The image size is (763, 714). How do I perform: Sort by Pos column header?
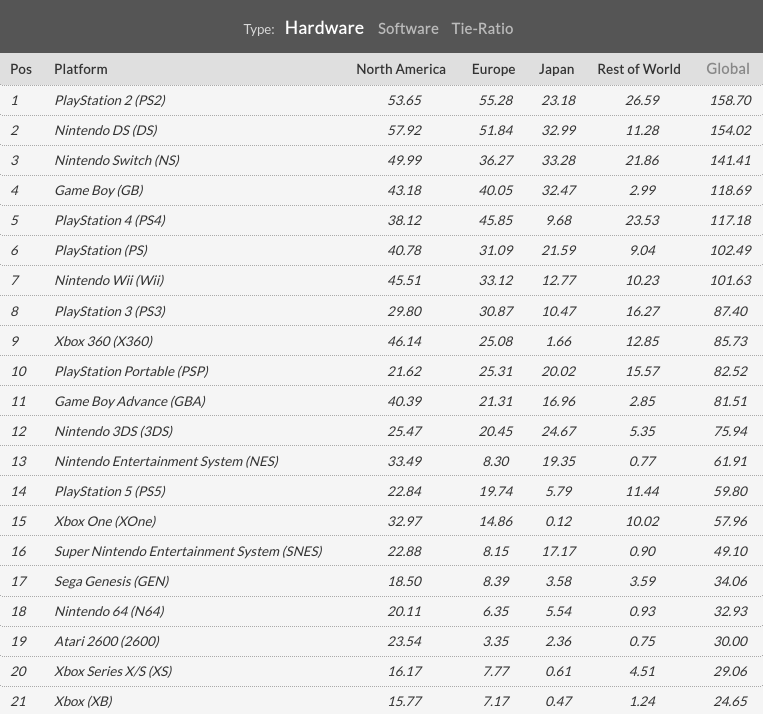point(21,69)
